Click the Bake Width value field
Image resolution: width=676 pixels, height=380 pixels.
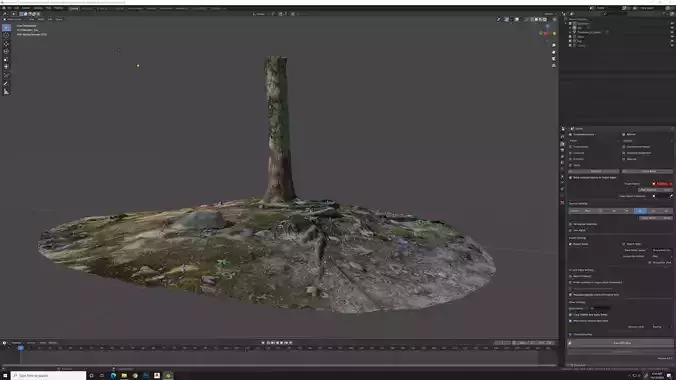[x=655, y=218]
